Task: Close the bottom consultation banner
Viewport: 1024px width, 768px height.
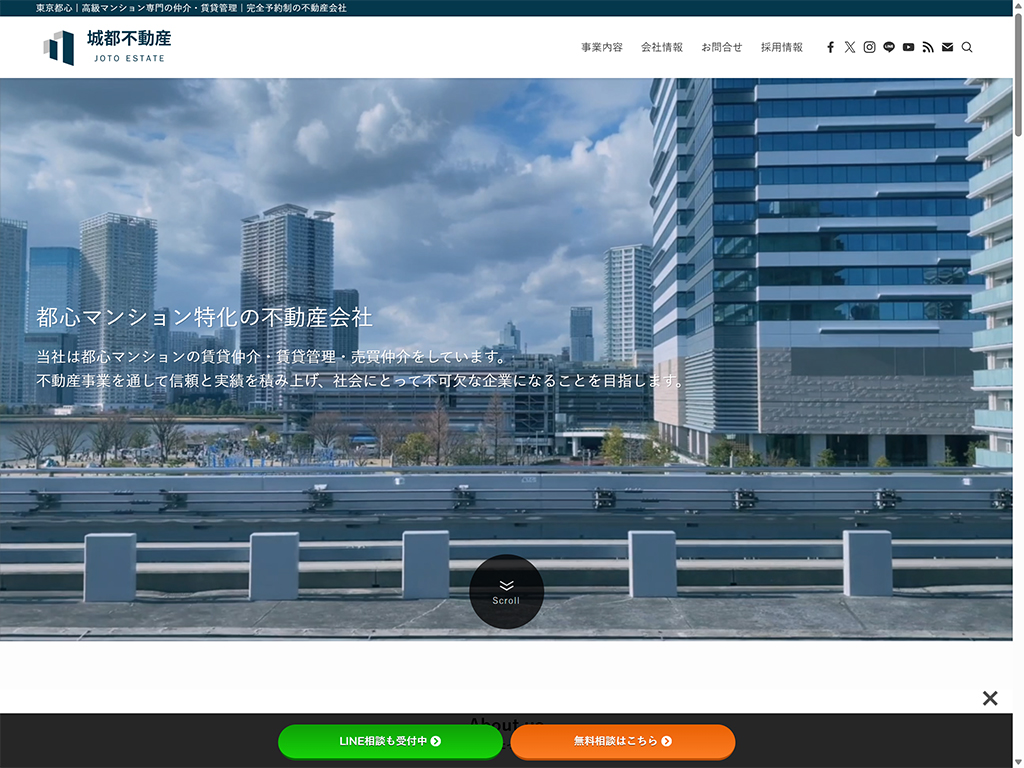Action: click(990, 698)
